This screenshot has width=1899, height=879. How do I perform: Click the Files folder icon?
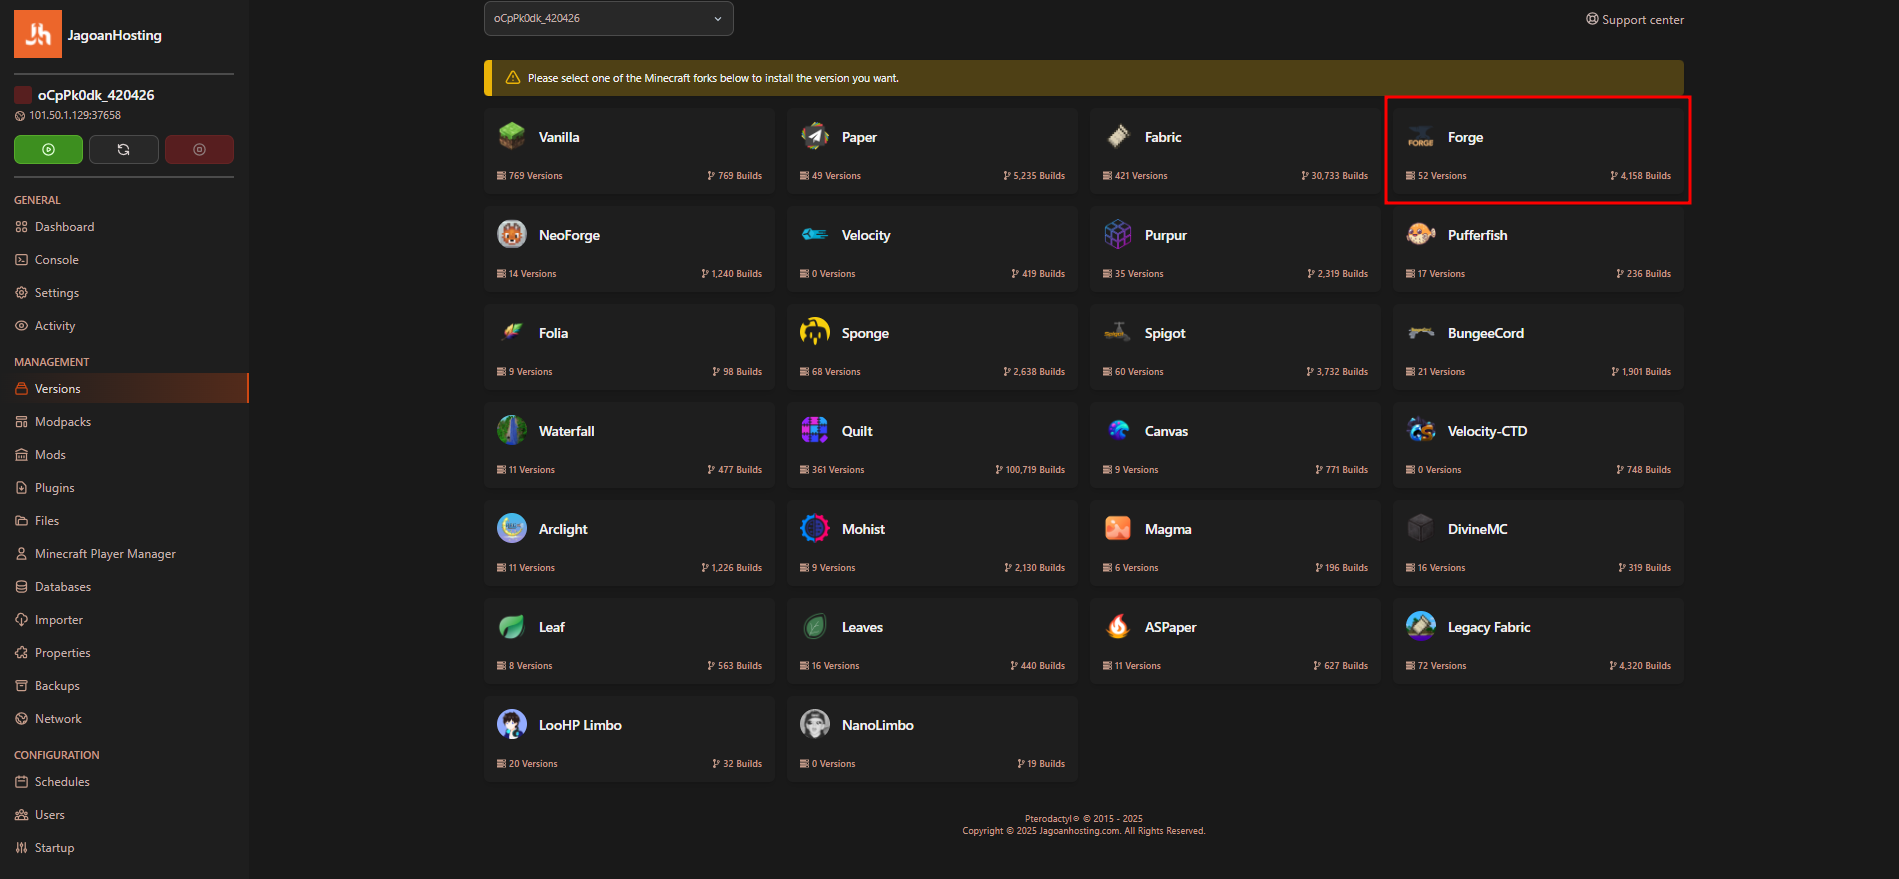pyautogui.click(x=21, y=521)
